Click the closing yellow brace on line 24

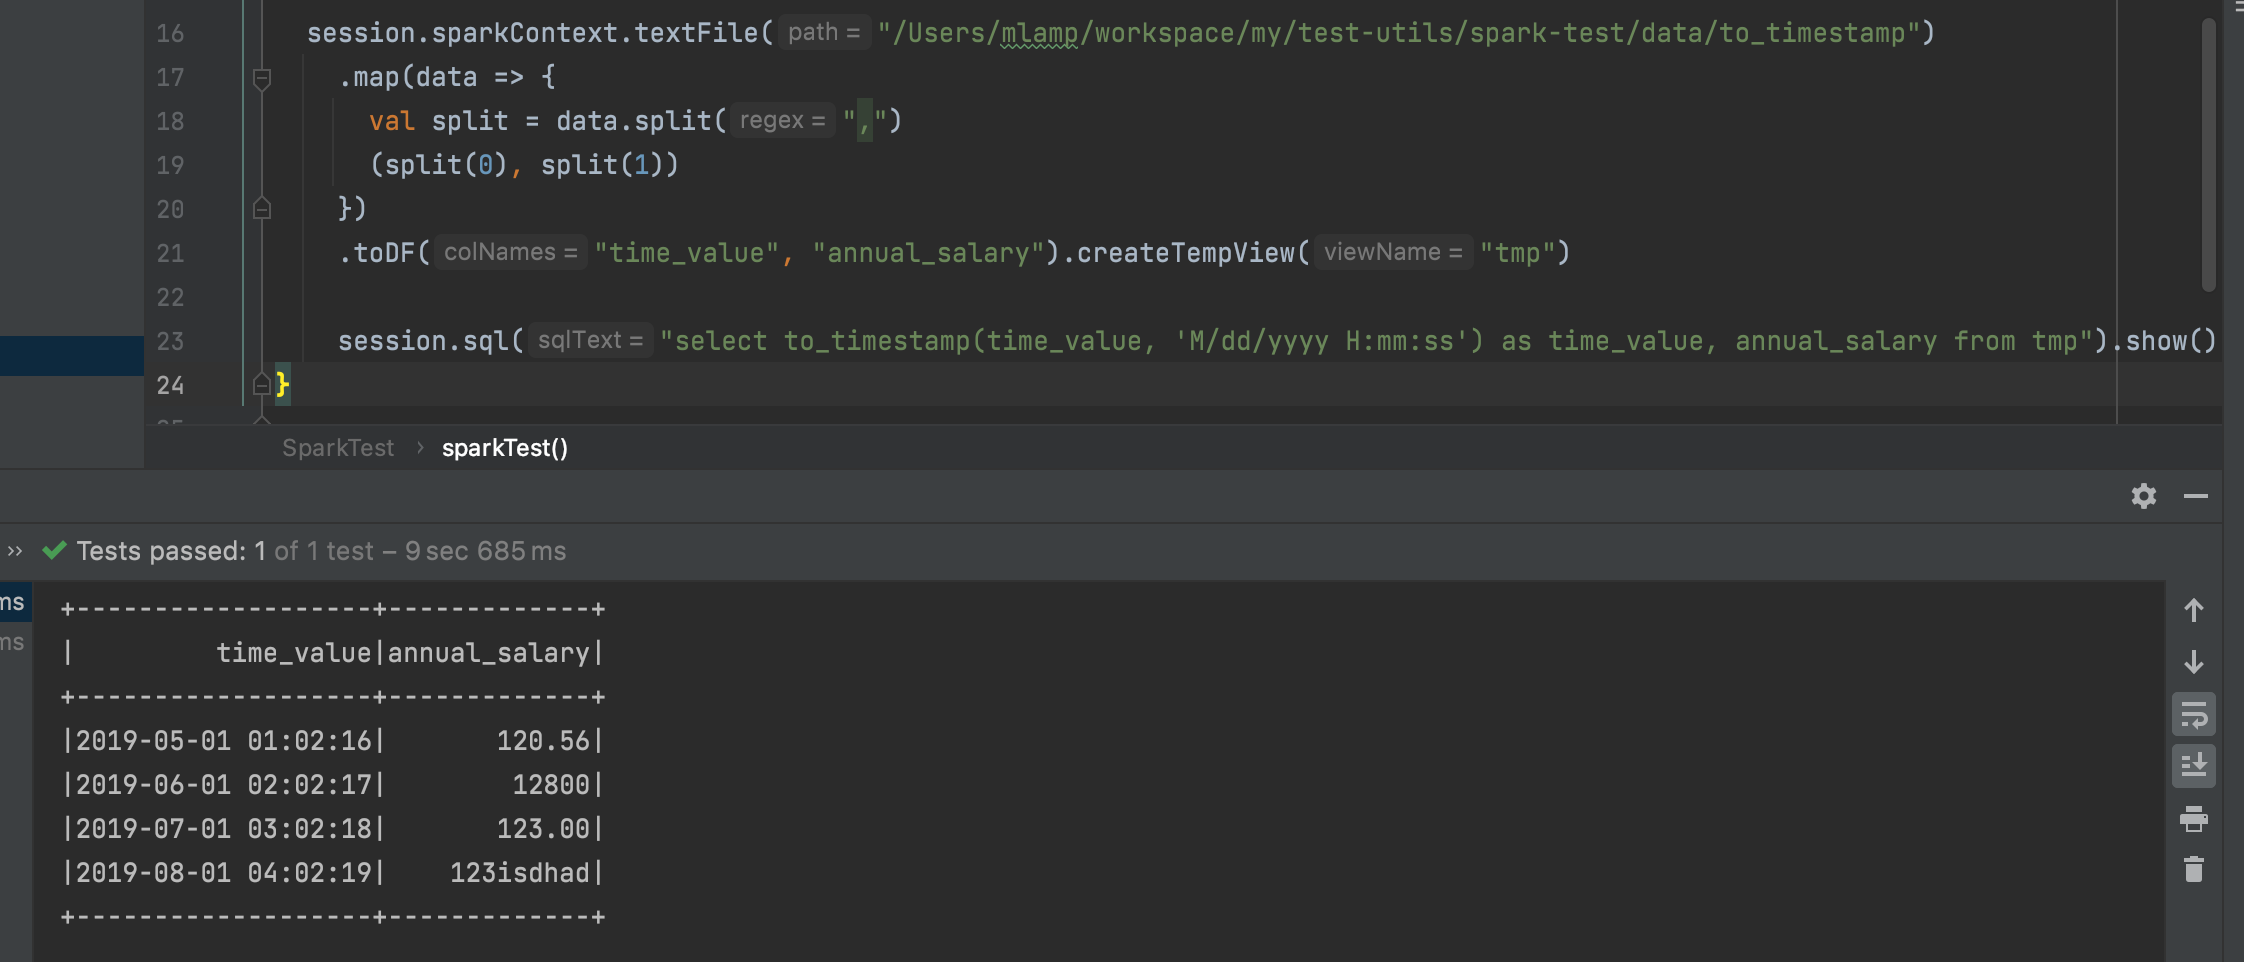coord(282,384)
